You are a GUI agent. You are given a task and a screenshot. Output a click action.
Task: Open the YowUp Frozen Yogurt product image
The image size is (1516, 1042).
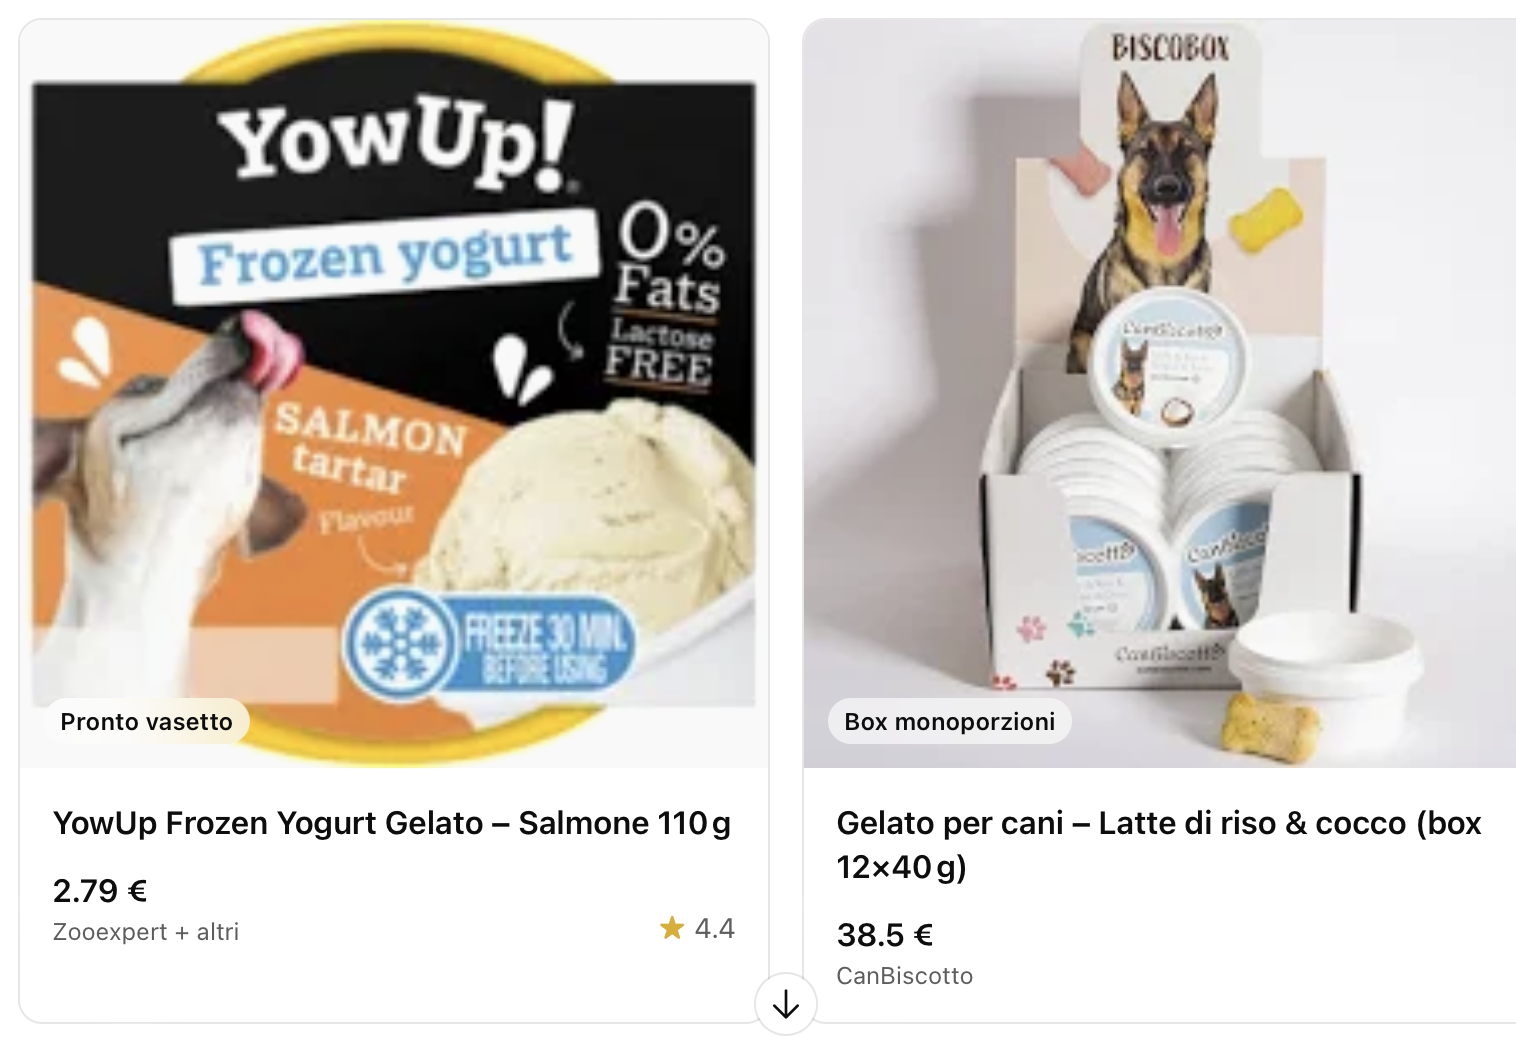394,394
